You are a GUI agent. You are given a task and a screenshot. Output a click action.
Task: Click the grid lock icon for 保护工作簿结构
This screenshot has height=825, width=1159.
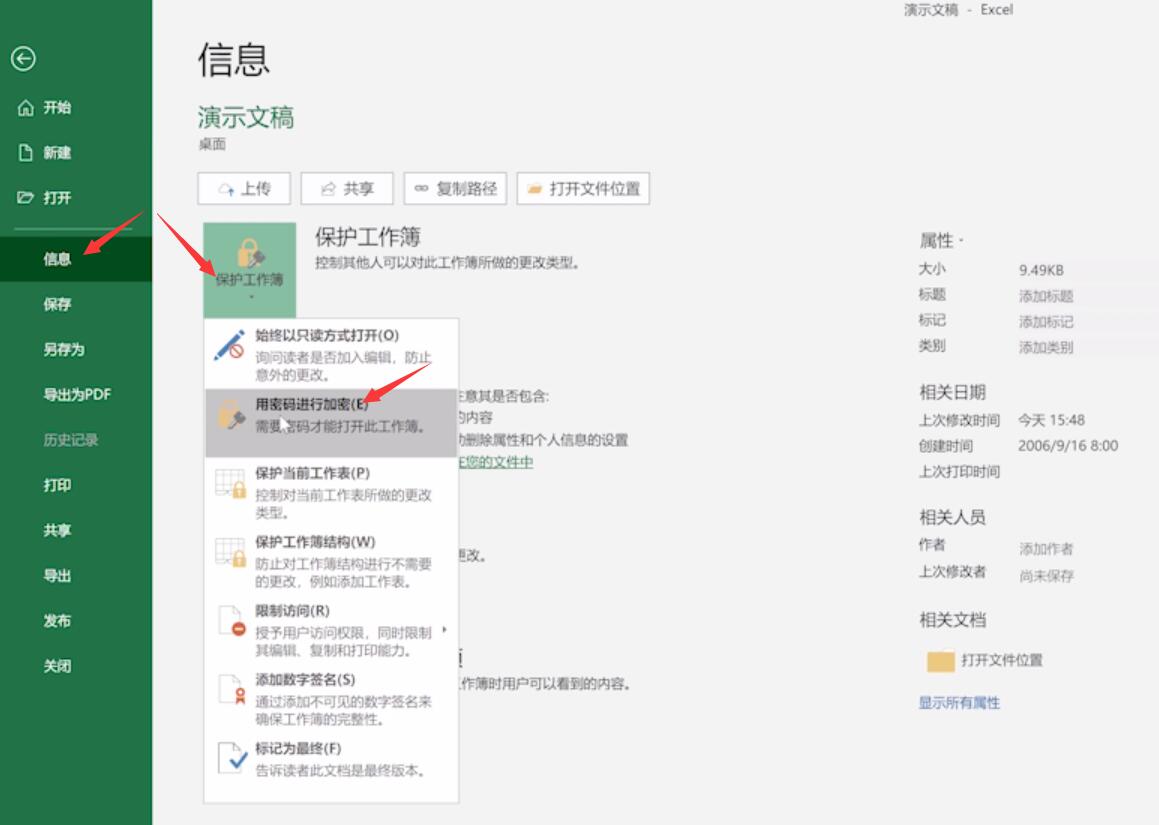coord(231,552)
